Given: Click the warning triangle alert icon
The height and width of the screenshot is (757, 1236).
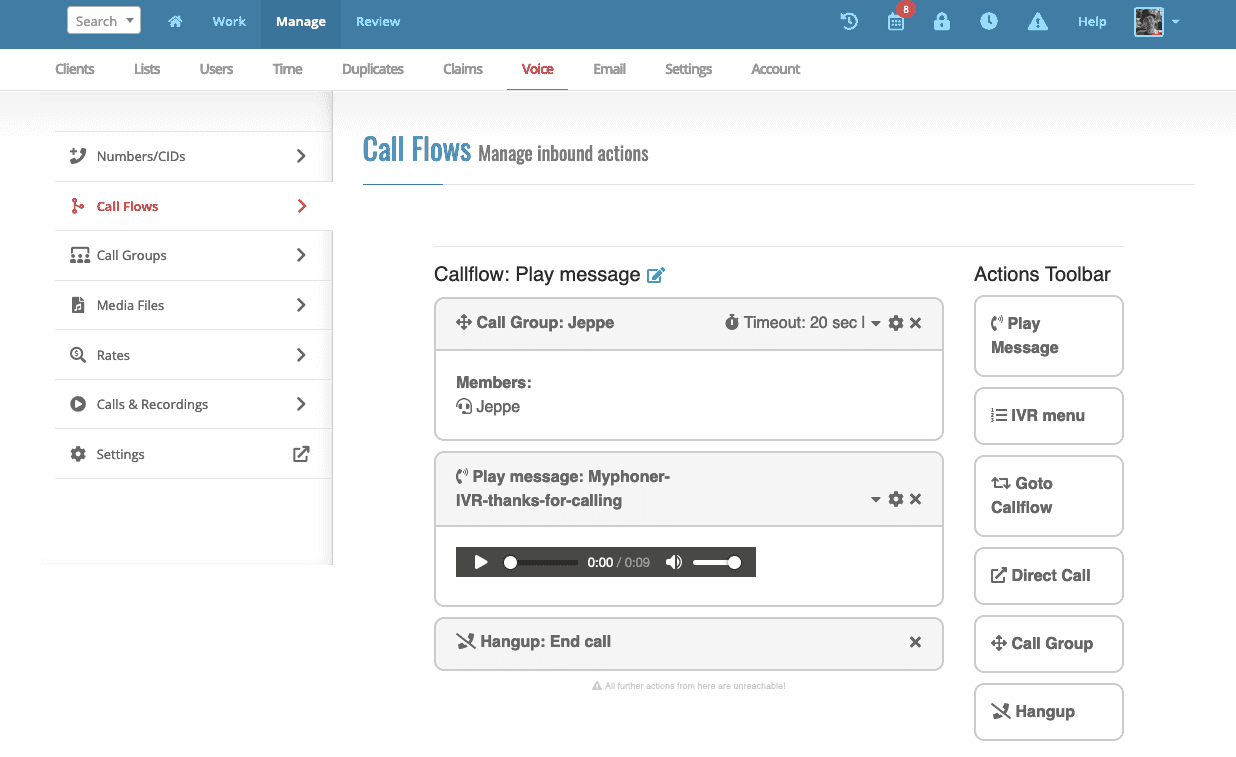Looking at the screenshot, I should click(1037, 21).
